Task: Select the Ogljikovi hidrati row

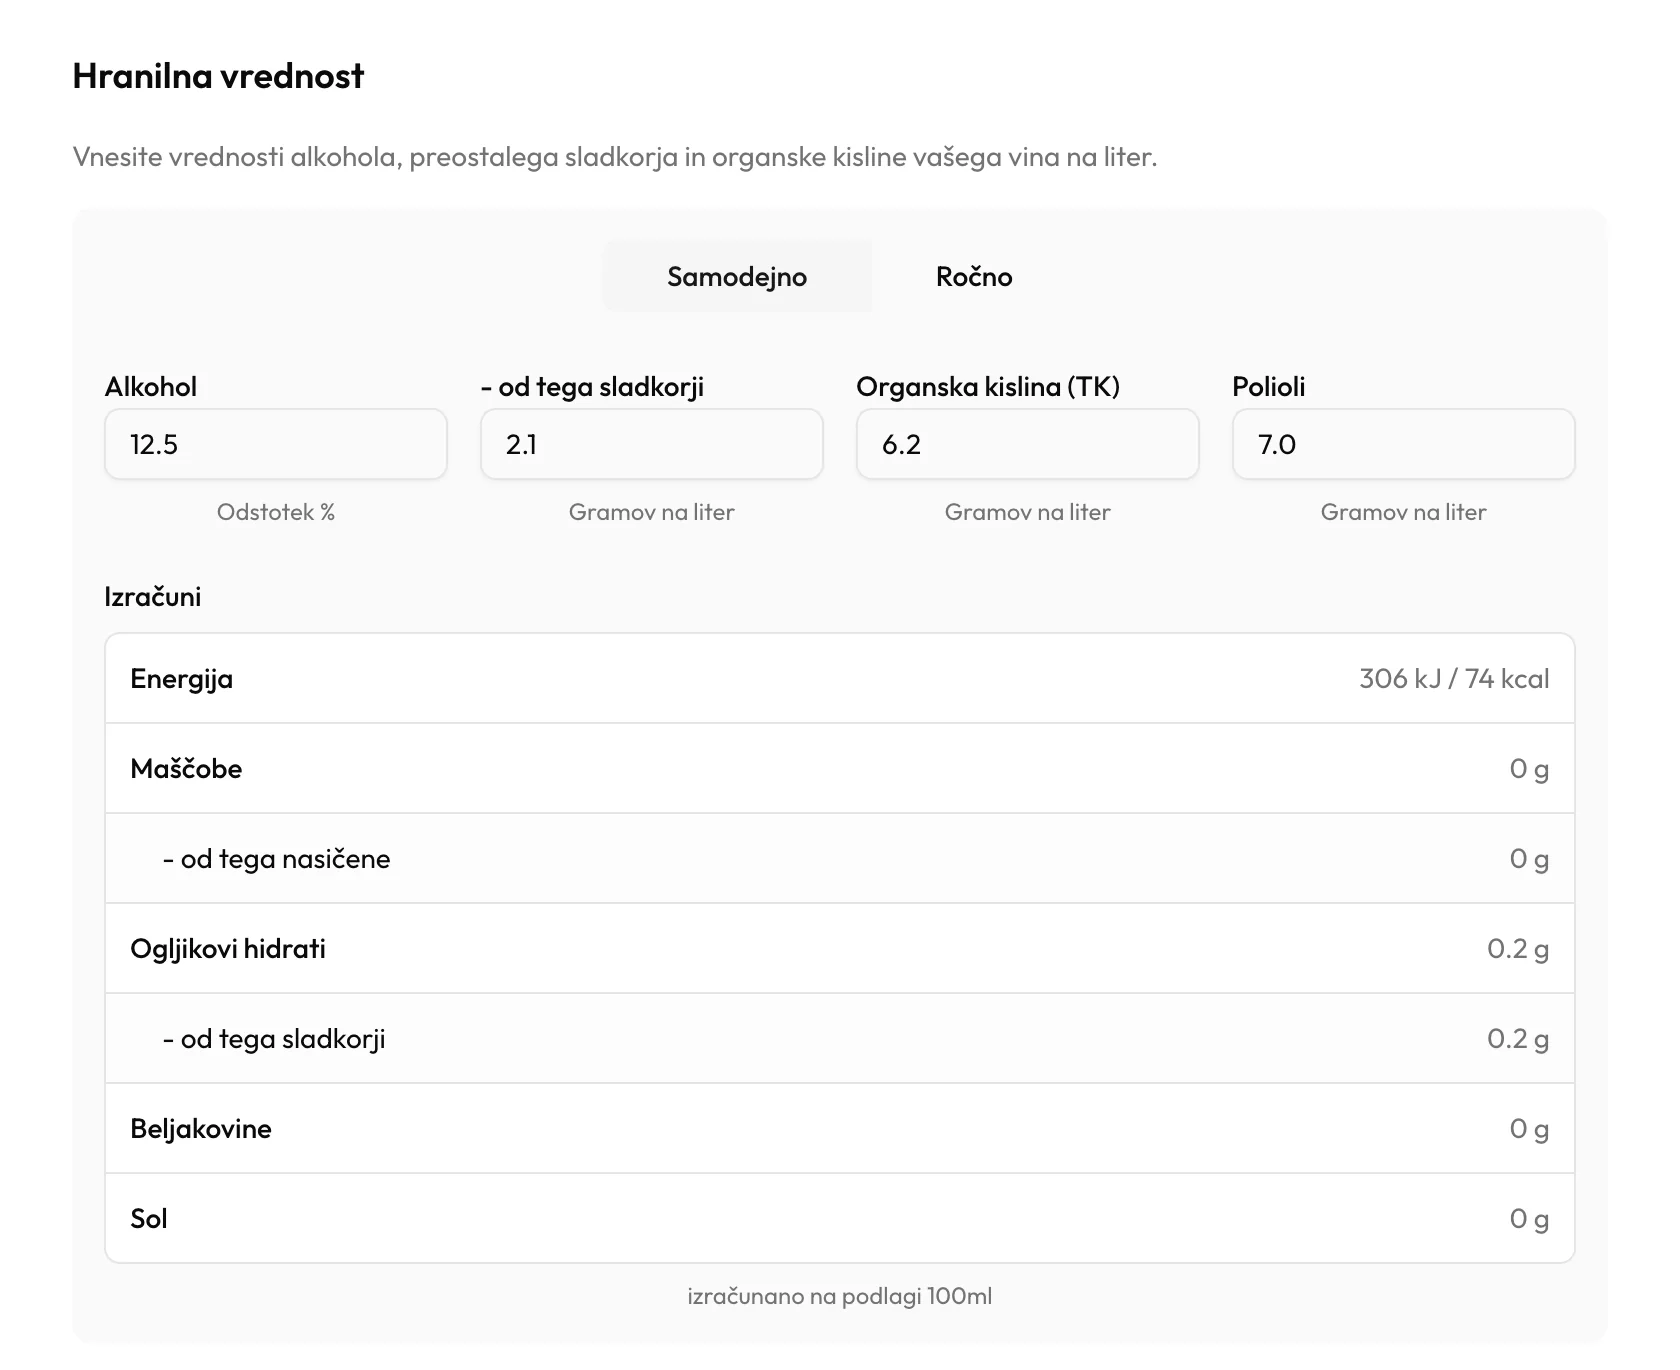Action: pyautogui.click(x=840, y=948)
